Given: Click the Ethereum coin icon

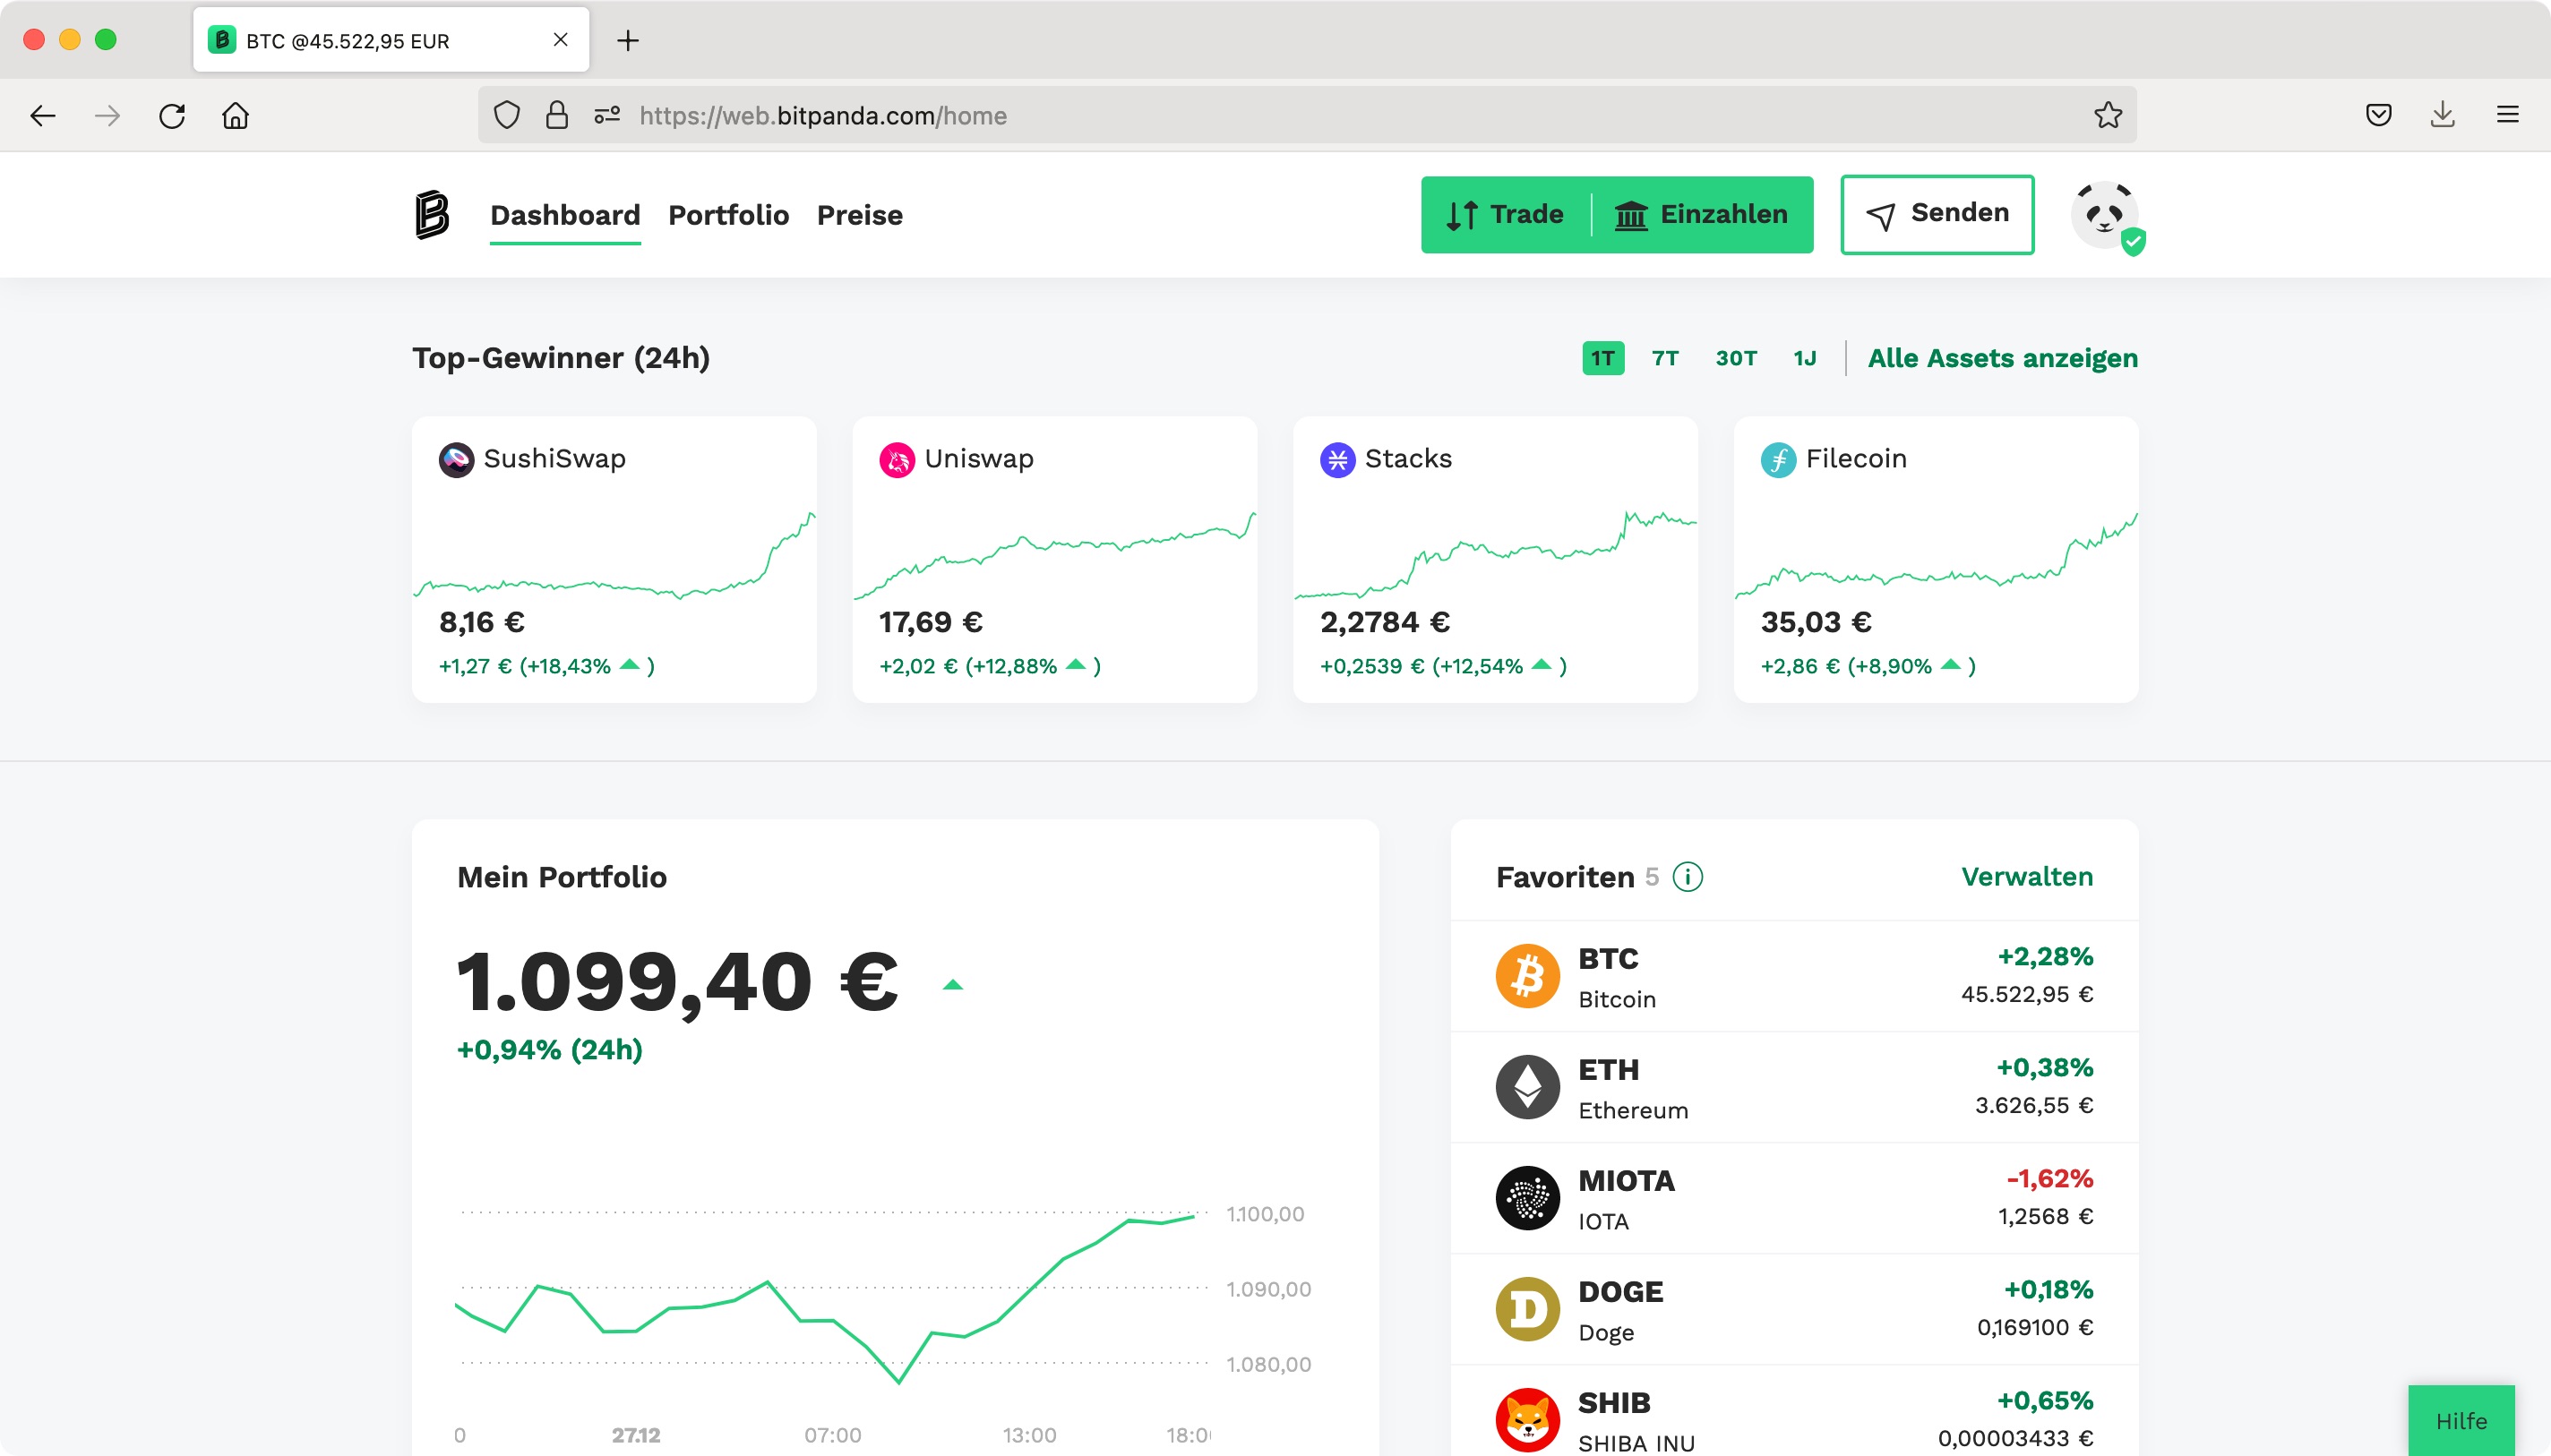Looking at the screenshot, I should pyautogui.click(x=1527, y=1087).
